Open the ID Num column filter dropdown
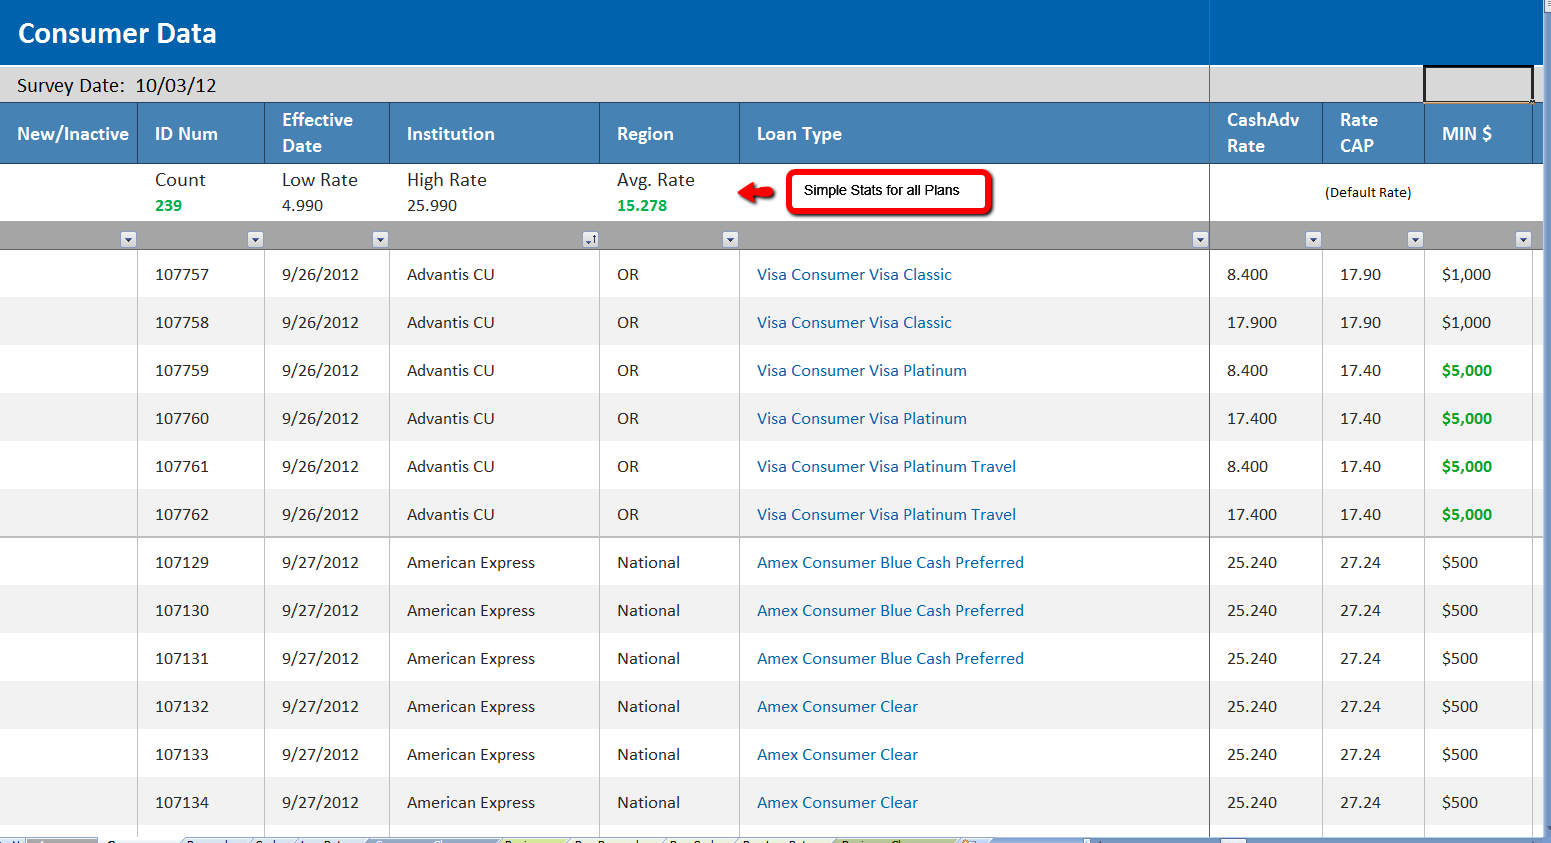 [255, 239]
